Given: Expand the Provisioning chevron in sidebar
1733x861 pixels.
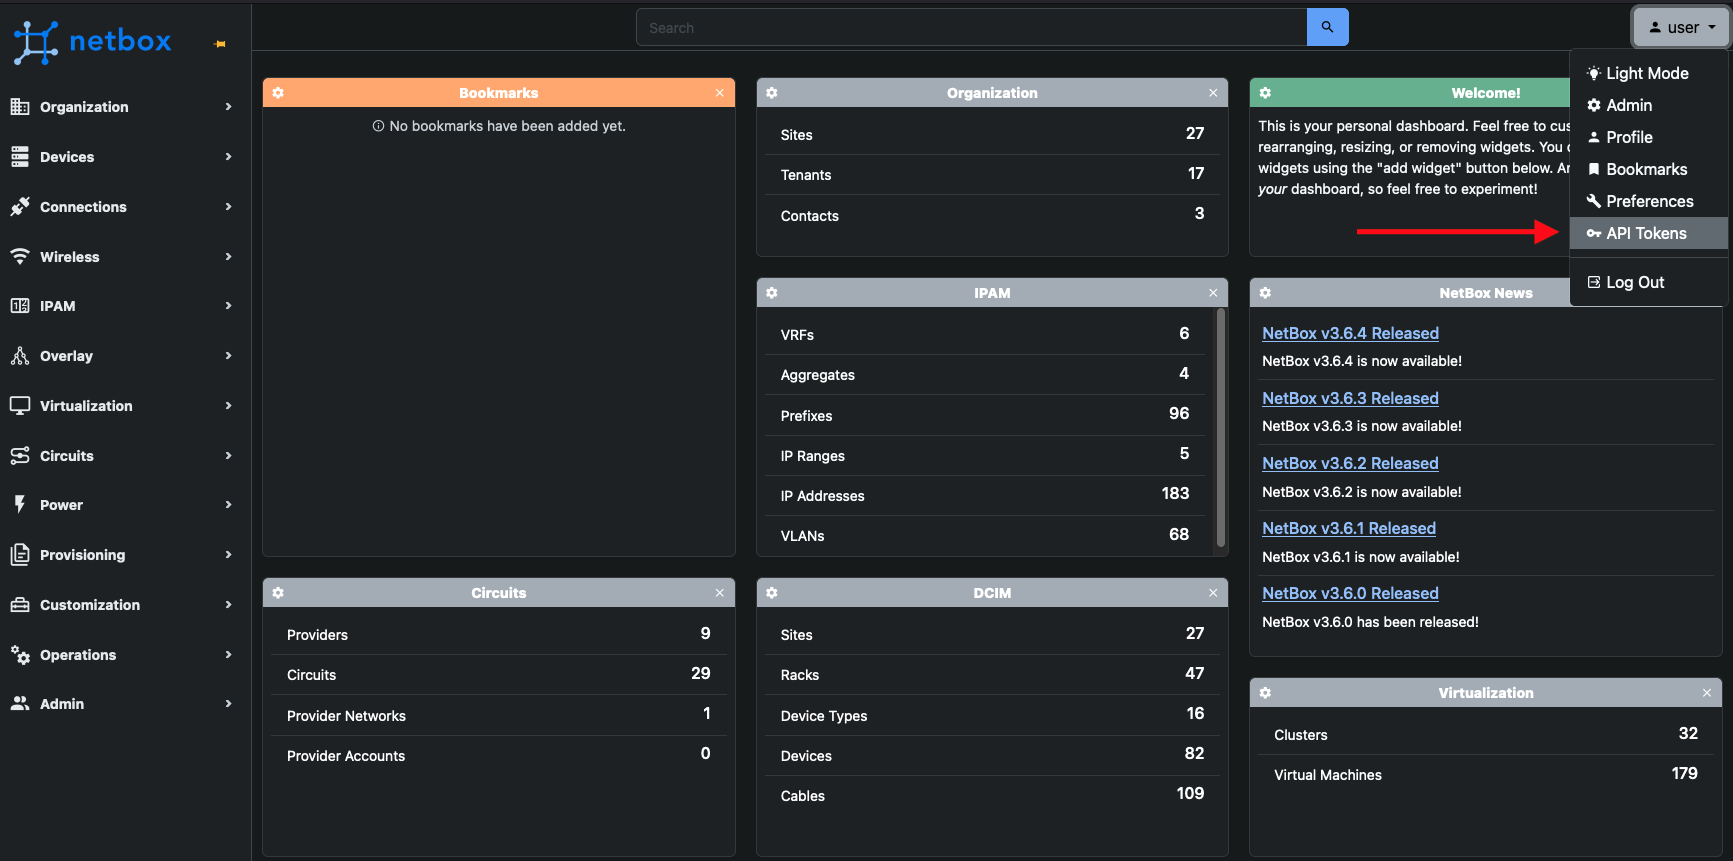Looking at the screenshot, I should 228,555.
